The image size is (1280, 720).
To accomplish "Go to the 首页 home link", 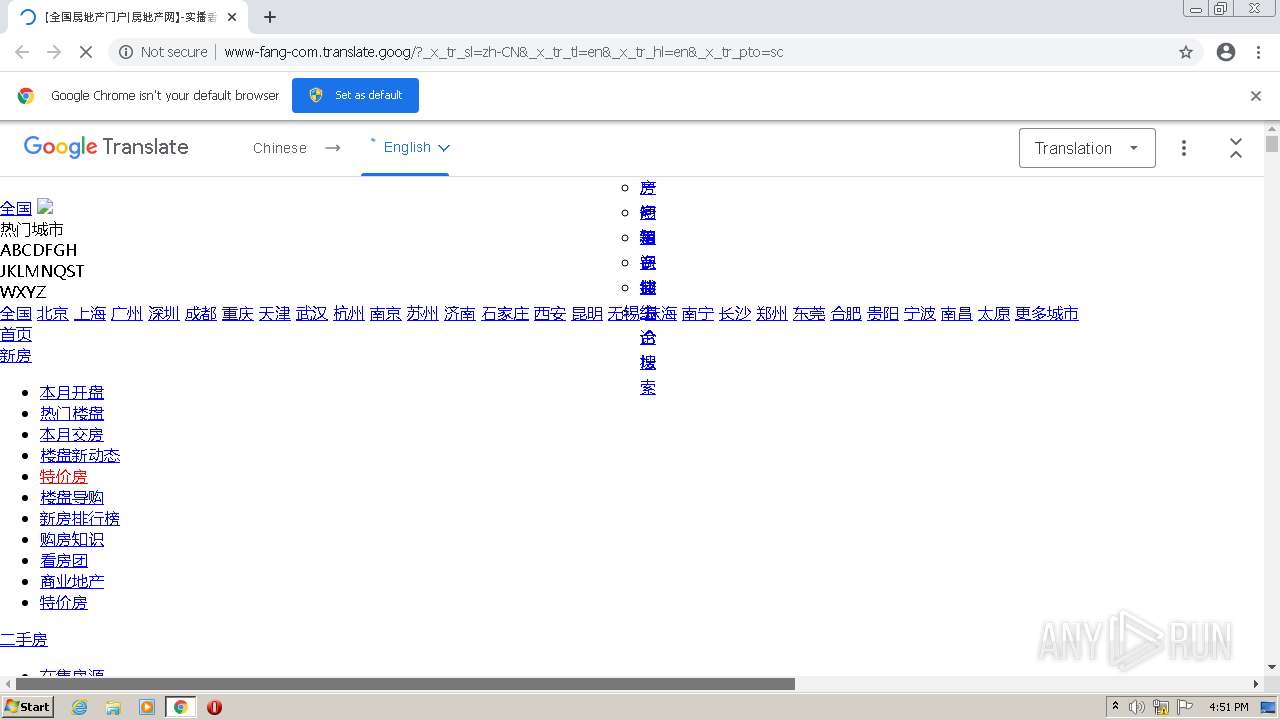I will [16, 335].
